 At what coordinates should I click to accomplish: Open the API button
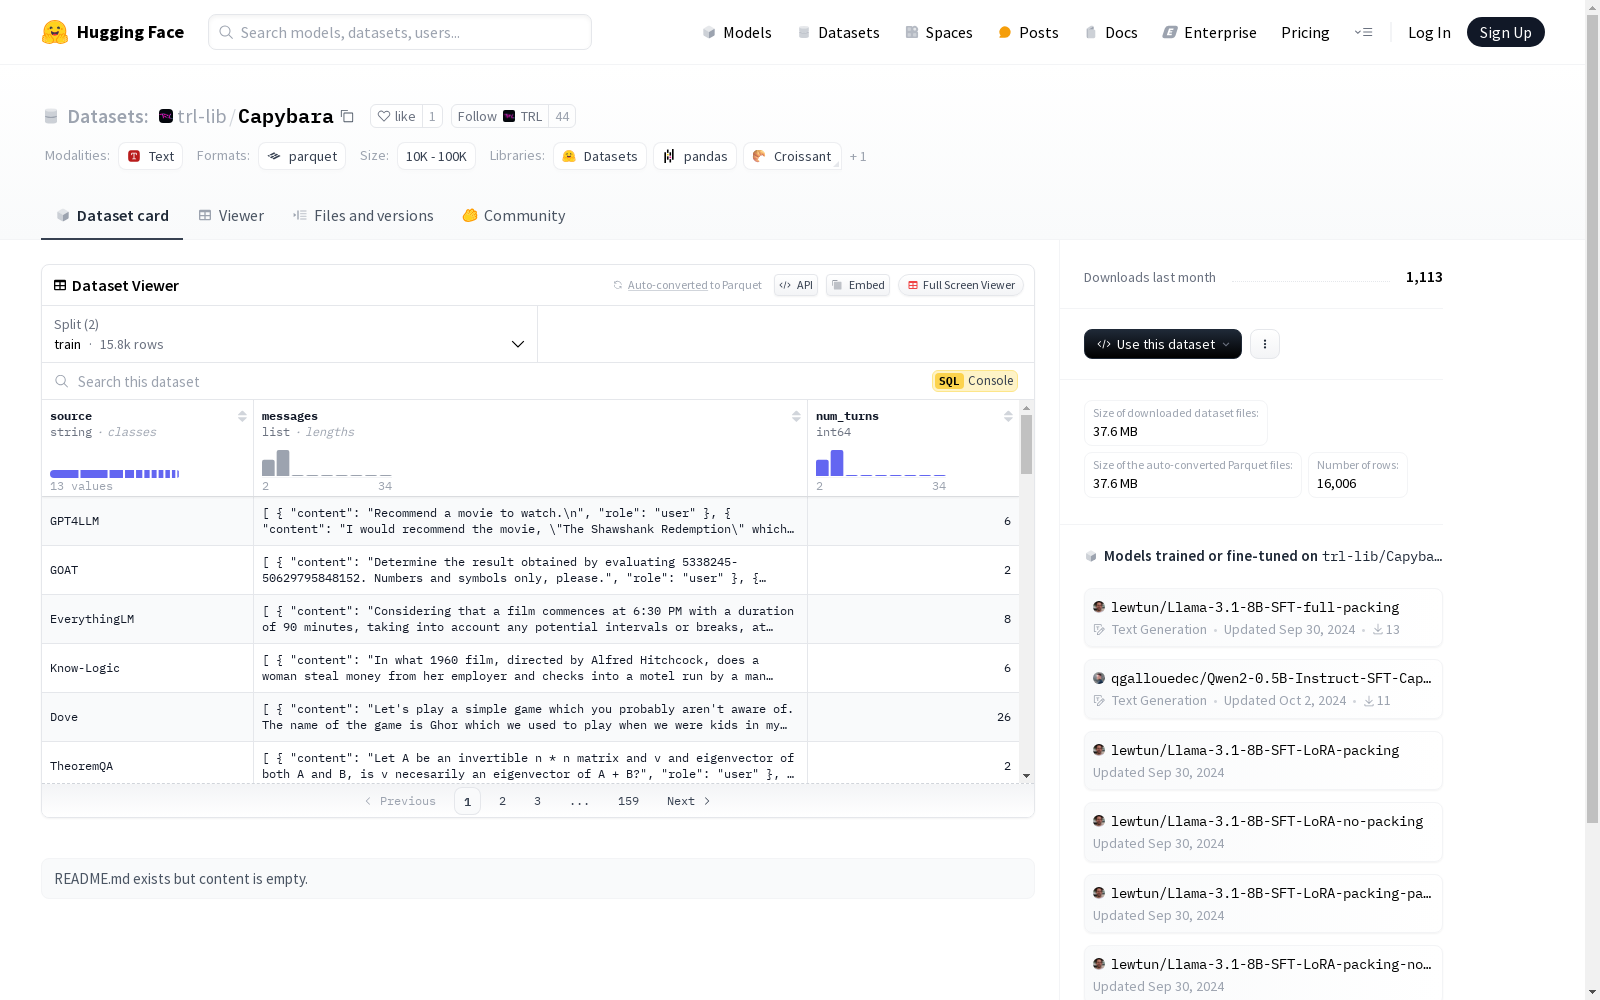pos(796,285)
